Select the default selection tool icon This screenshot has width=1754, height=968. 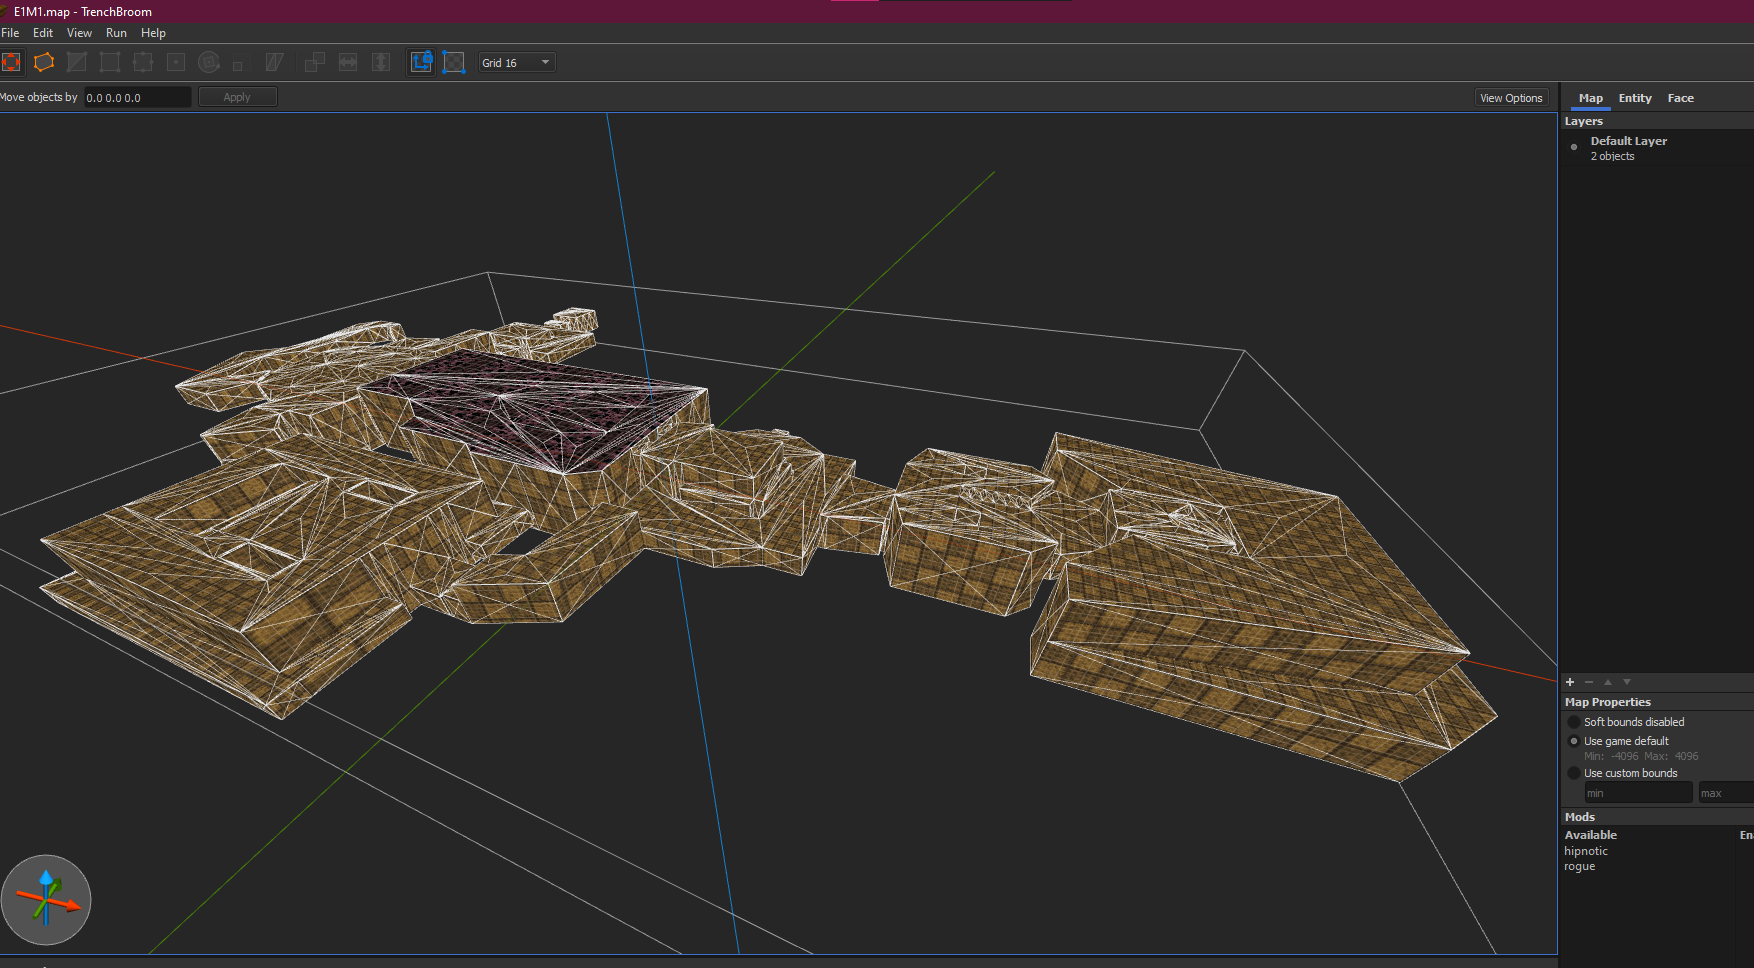(x=11, y=62)
